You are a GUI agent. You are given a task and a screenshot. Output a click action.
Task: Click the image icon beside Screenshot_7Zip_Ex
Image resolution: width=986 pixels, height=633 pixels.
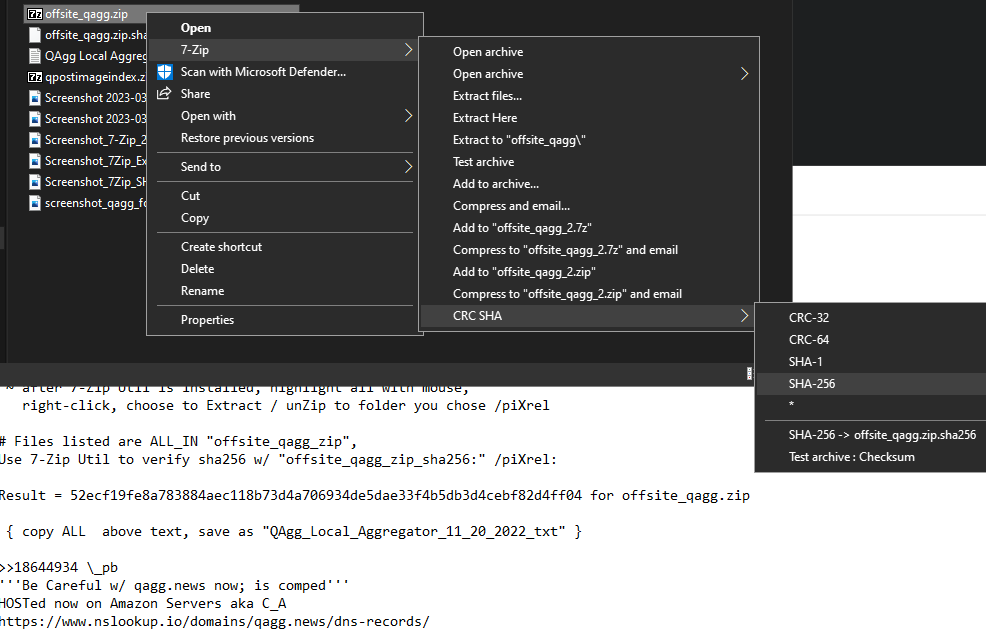coord(35,161)
